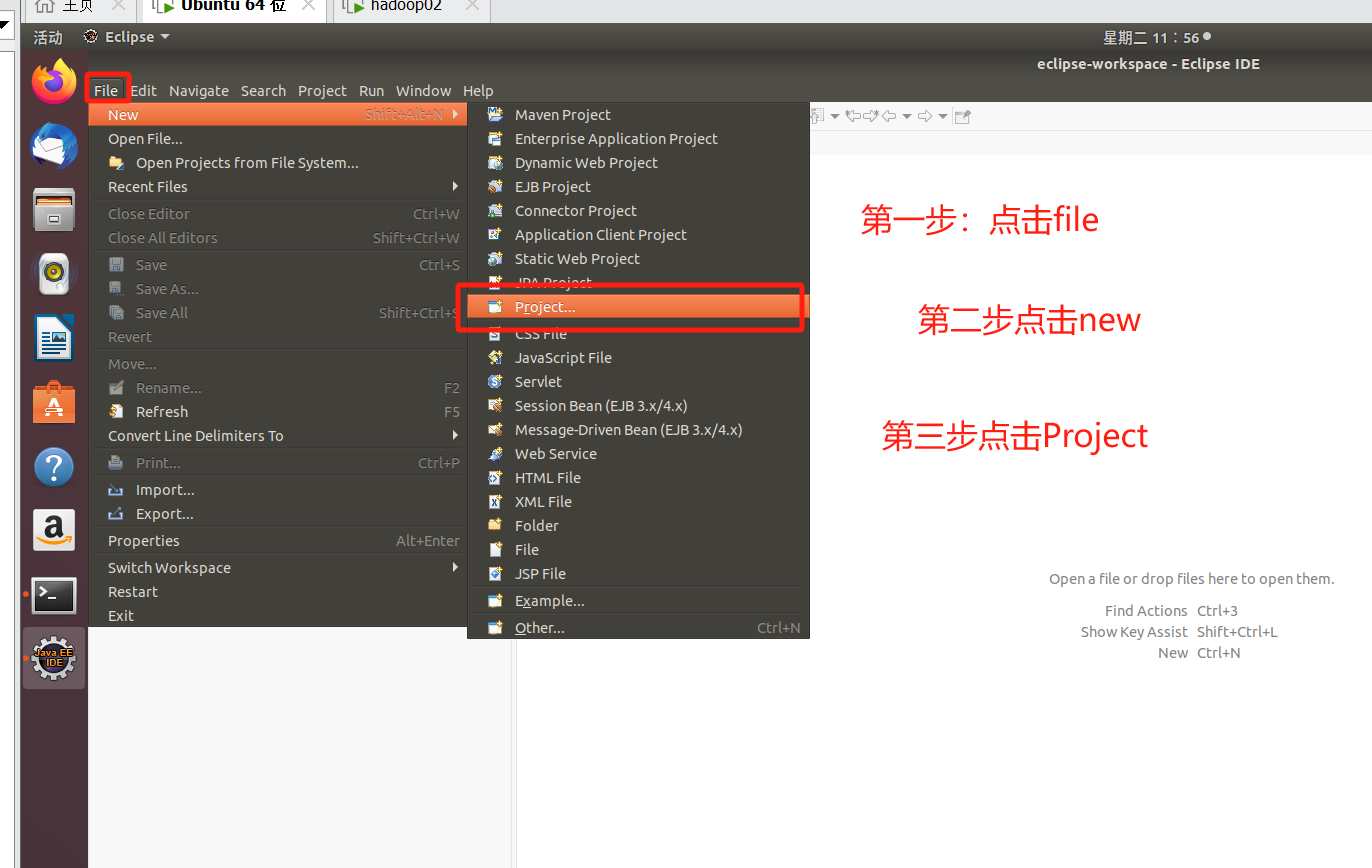Open LibreOffice Writer from dock

click(x=54, y=338)
